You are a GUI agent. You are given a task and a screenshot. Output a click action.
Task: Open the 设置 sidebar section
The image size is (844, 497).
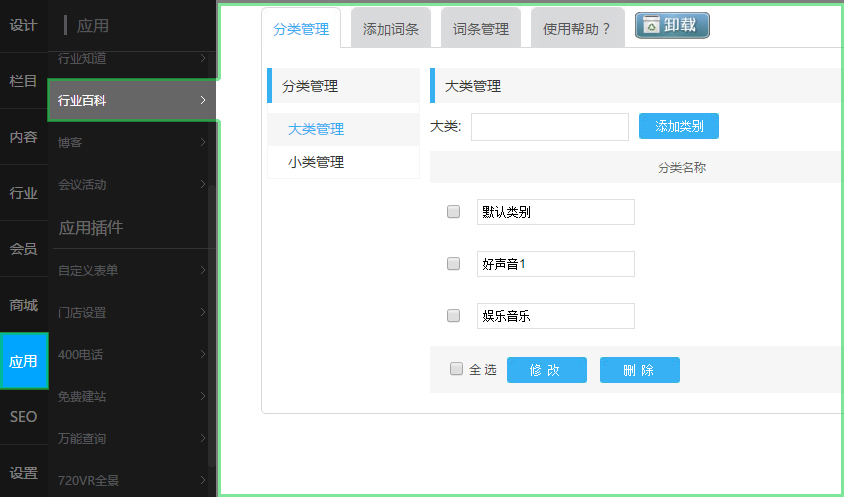tap(24, 473)
